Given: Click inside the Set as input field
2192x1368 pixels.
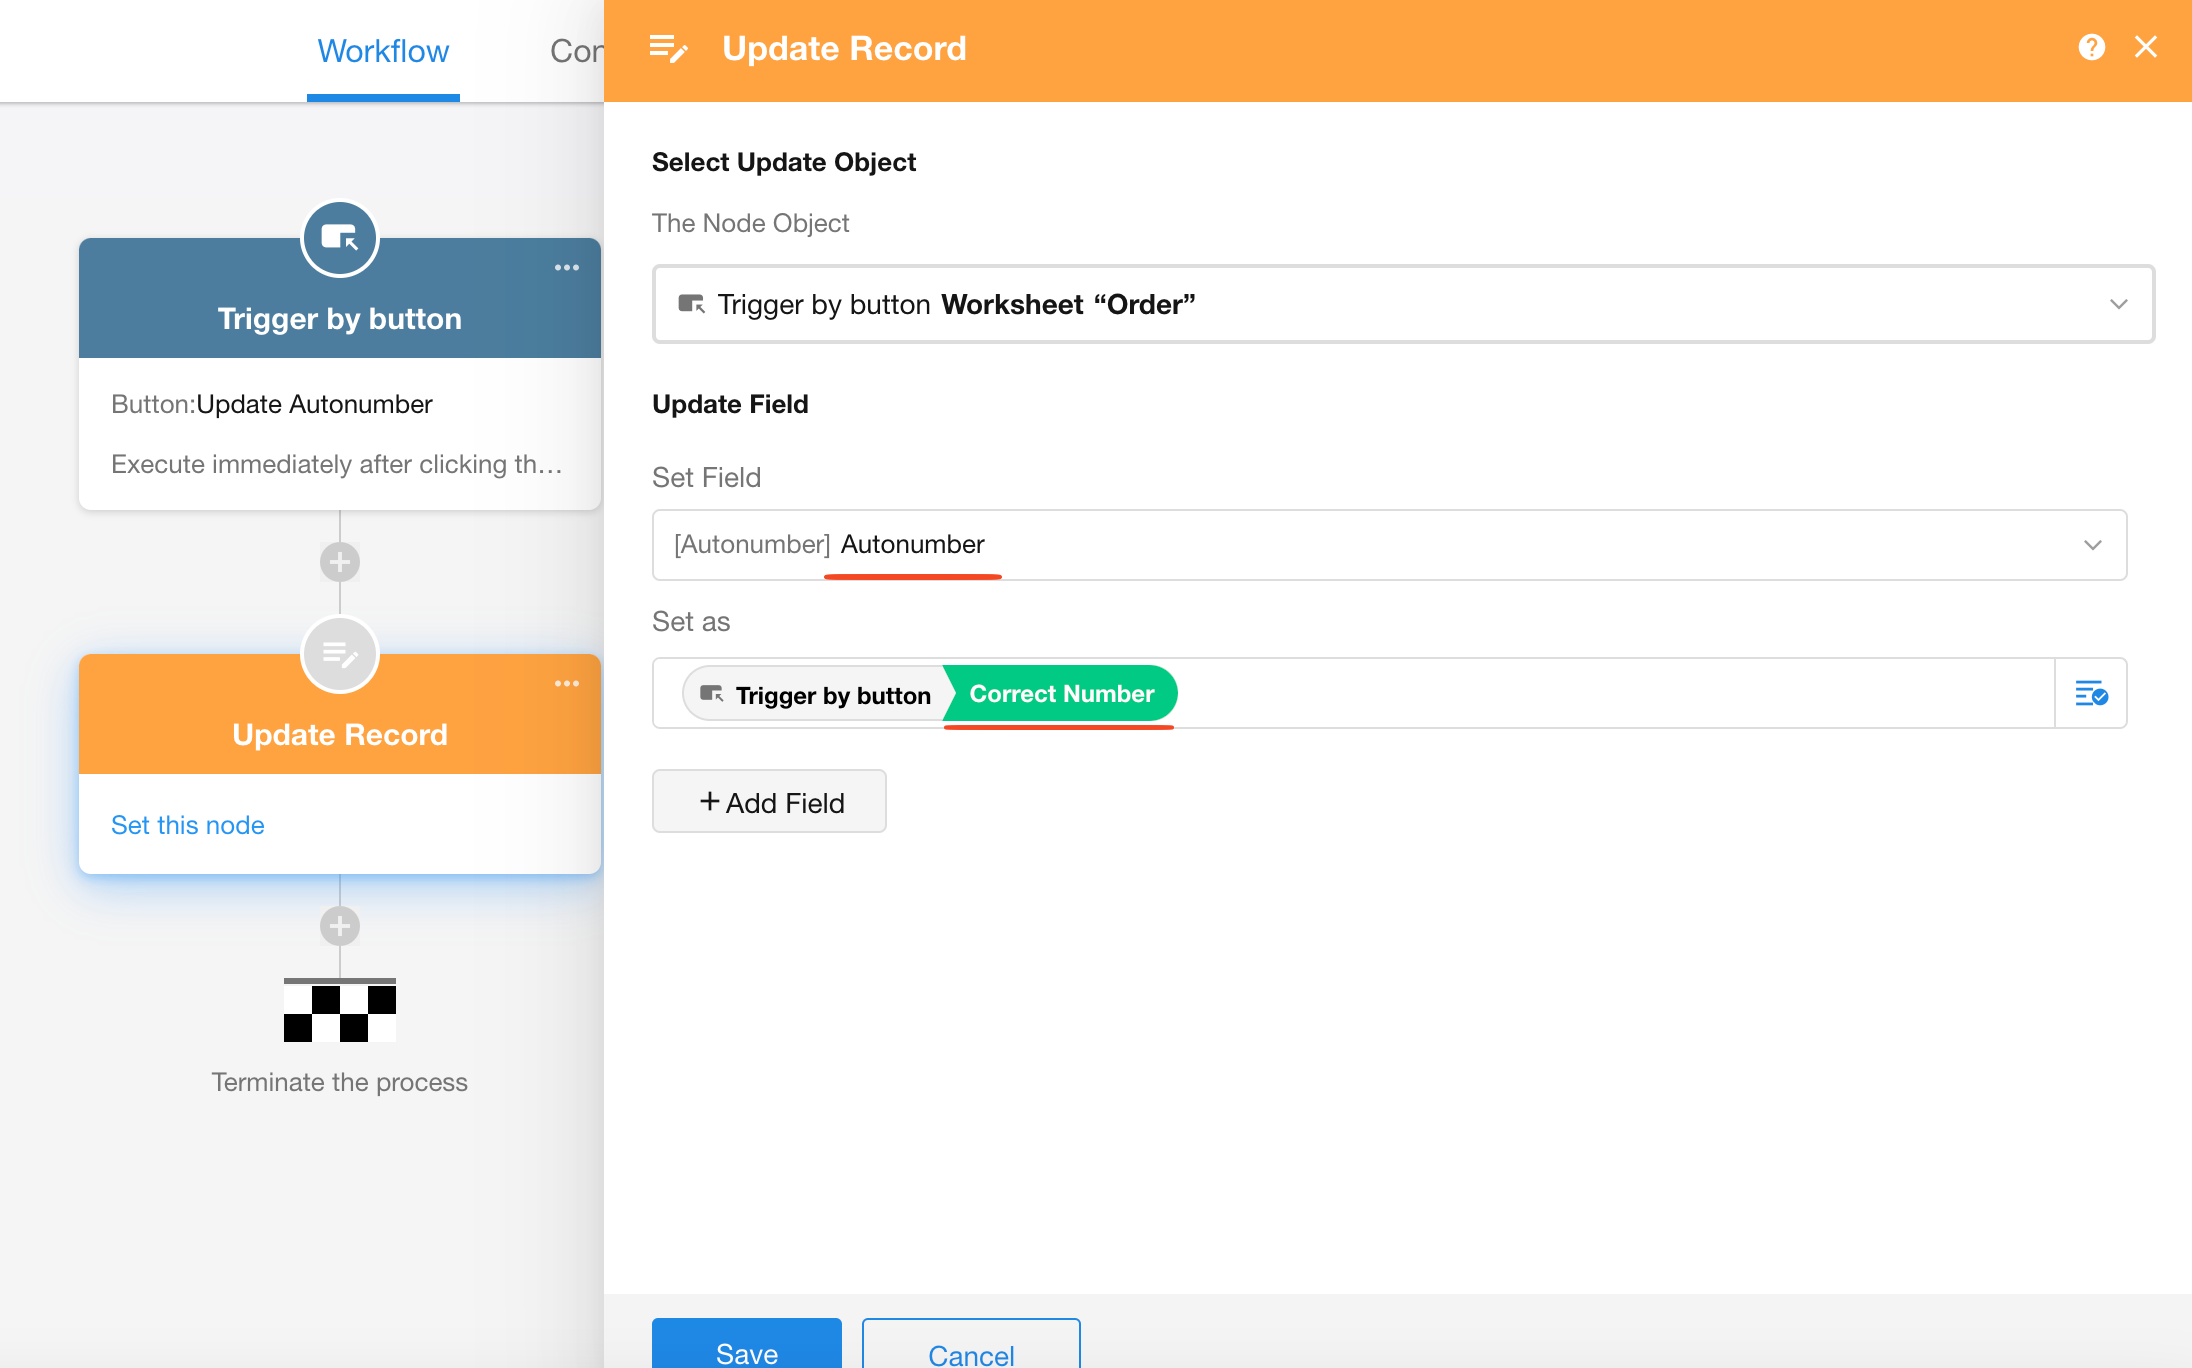Looking at the screenshot, I should click(x=1600, y=693).
